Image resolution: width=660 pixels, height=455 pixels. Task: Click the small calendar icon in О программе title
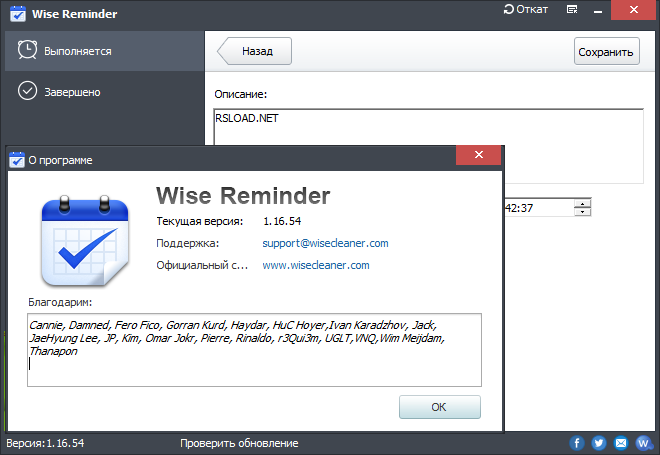point(17,160)
